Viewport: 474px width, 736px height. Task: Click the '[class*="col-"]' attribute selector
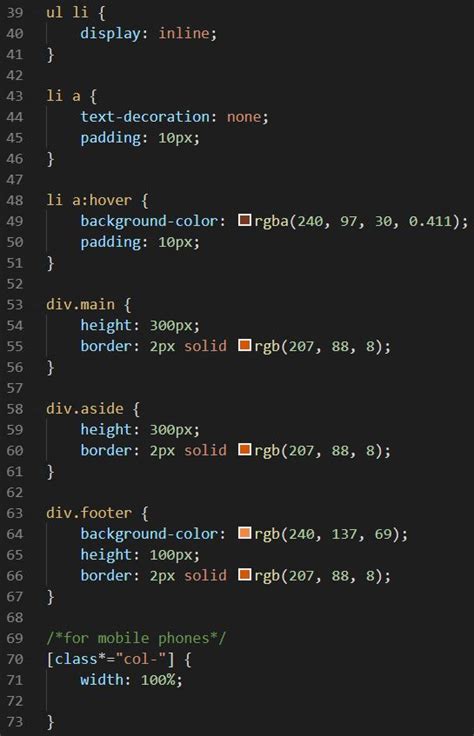(110, 659)
